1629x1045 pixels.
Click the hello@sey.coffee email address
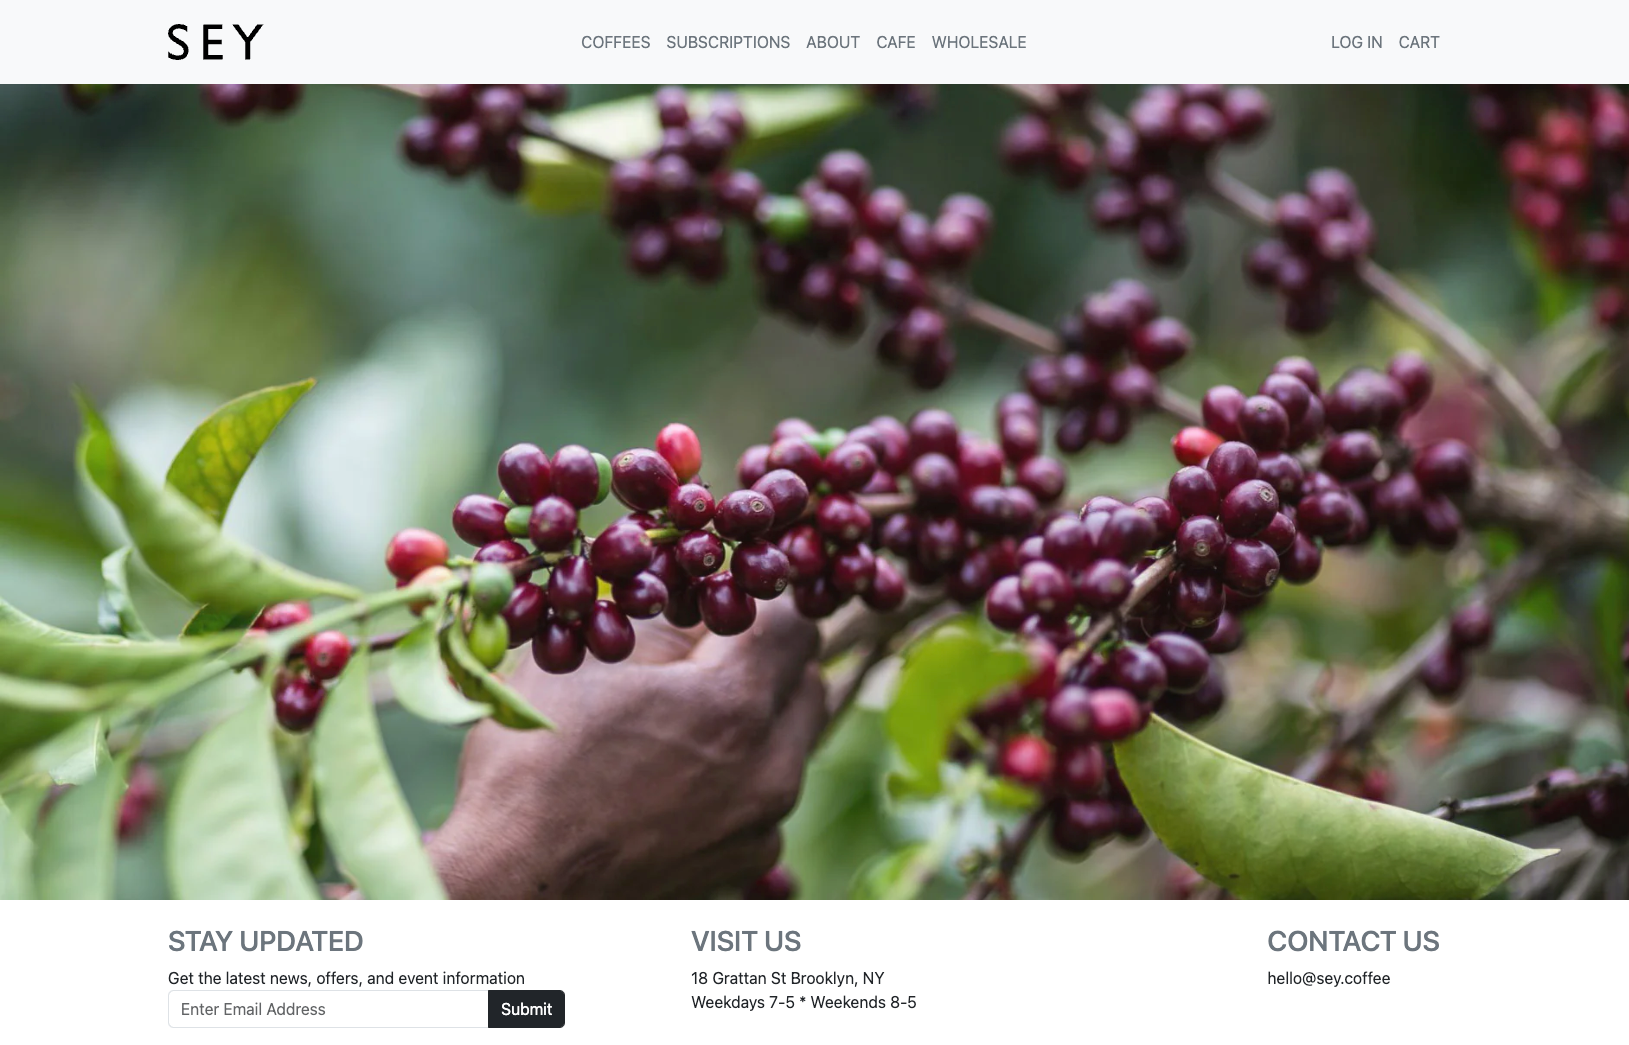[x=1328, y=978]
